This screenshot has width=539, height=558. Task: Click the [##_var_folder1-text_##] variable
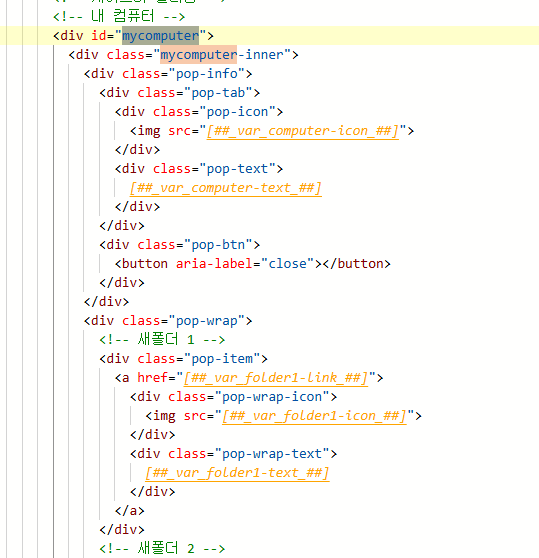click(237, 473)
